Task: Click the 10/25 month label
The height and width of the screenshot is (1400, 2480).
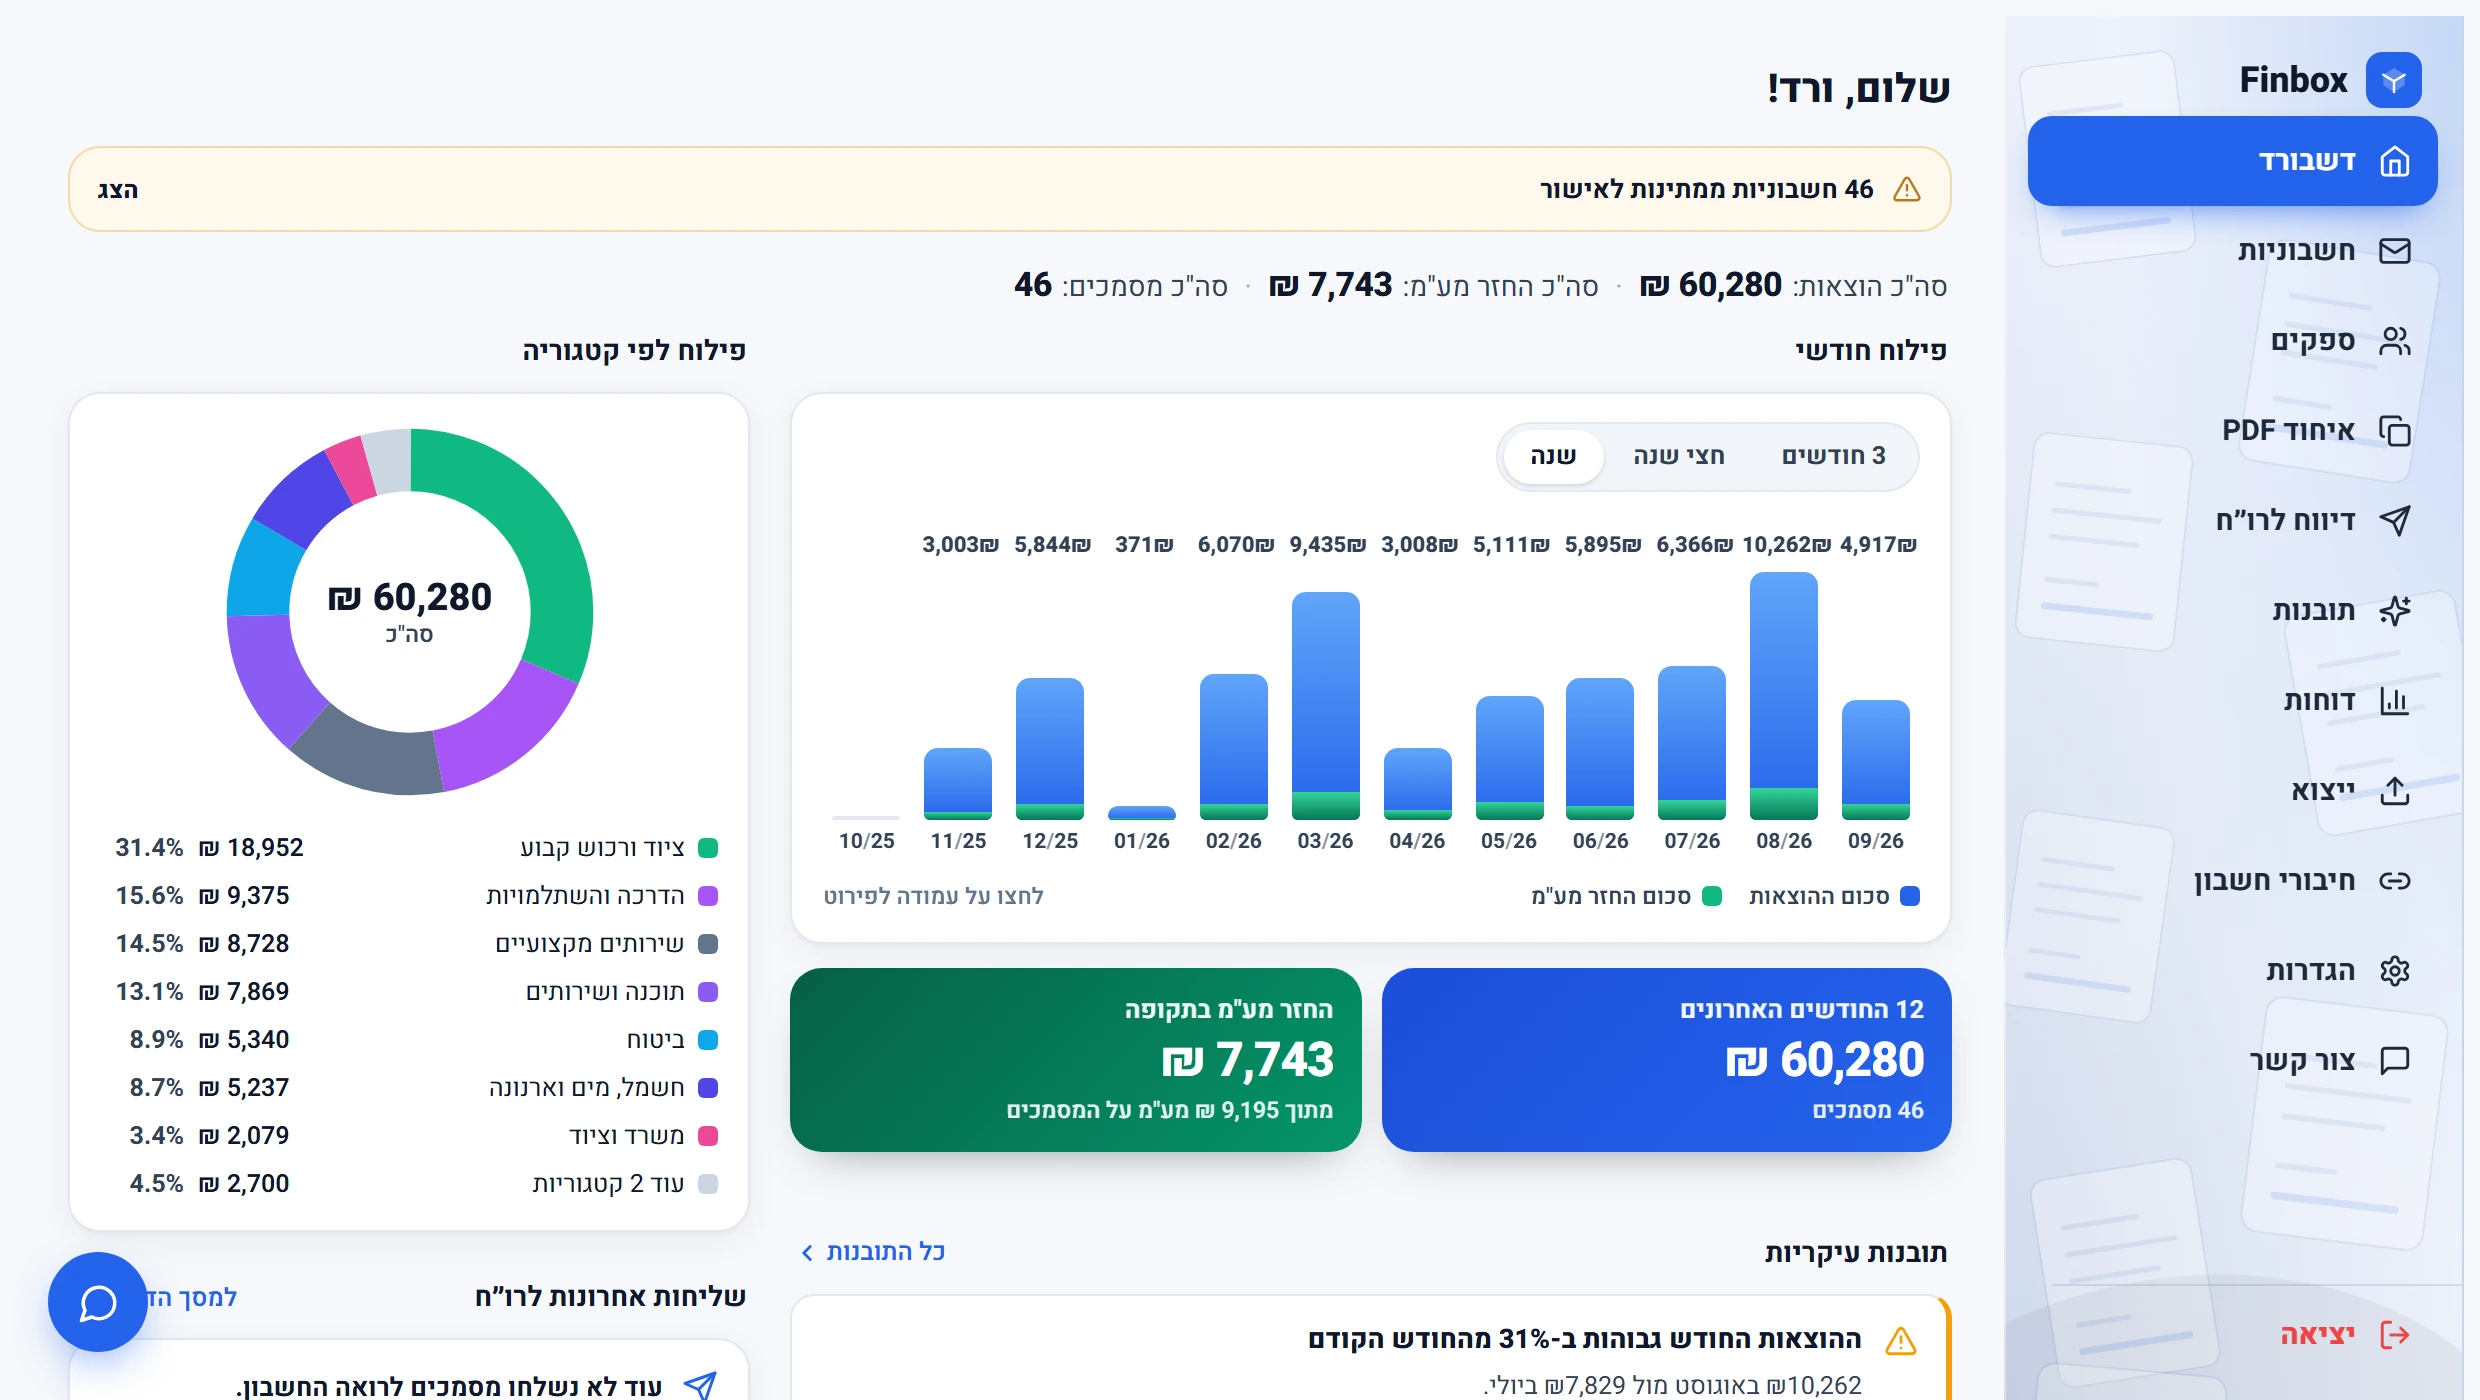Action: [x=867, y=841]
